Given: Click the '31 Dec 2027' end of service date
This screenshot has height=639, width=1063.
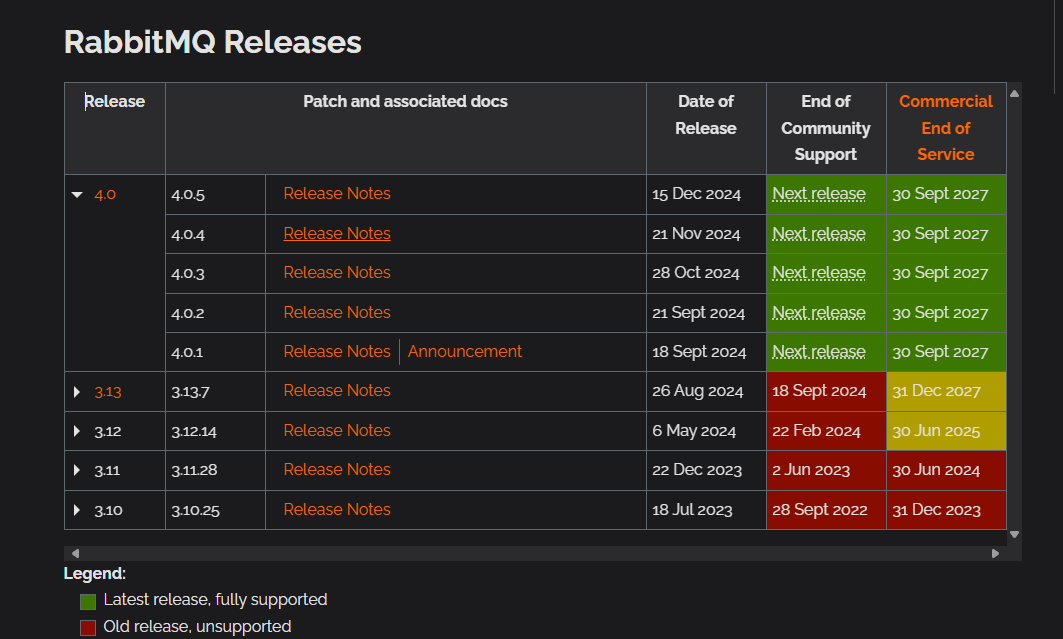Looking at the screenshot, I should (936, 391).
